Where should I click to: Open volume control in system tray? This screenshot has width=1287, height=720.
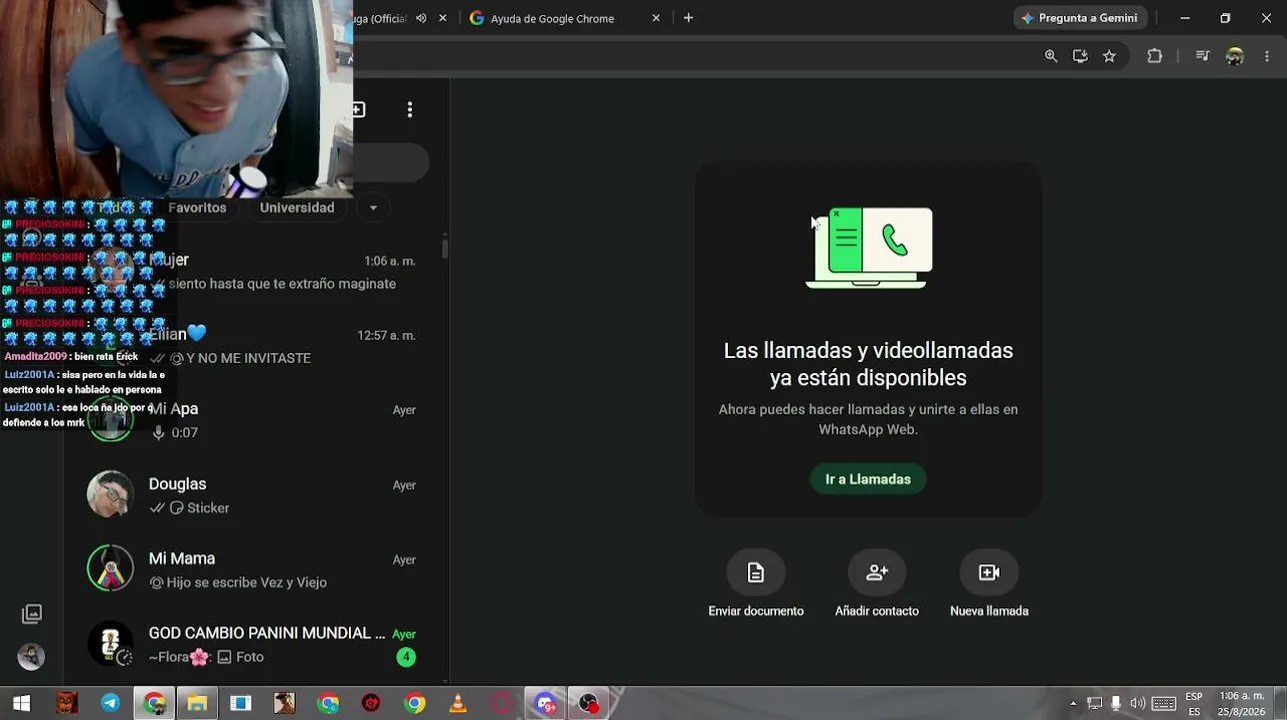1138,703
